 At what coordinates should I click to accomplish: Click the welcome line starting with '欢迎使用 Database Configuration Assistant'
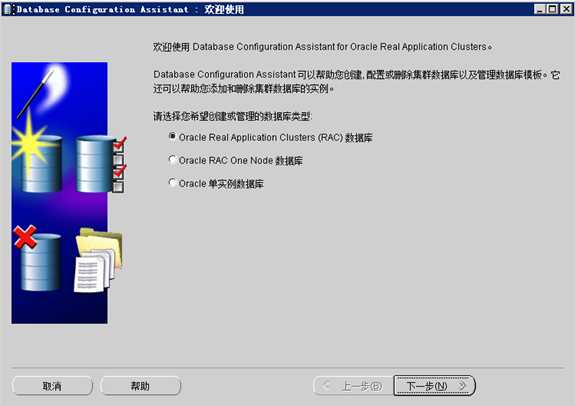click(x=322, y=47)
